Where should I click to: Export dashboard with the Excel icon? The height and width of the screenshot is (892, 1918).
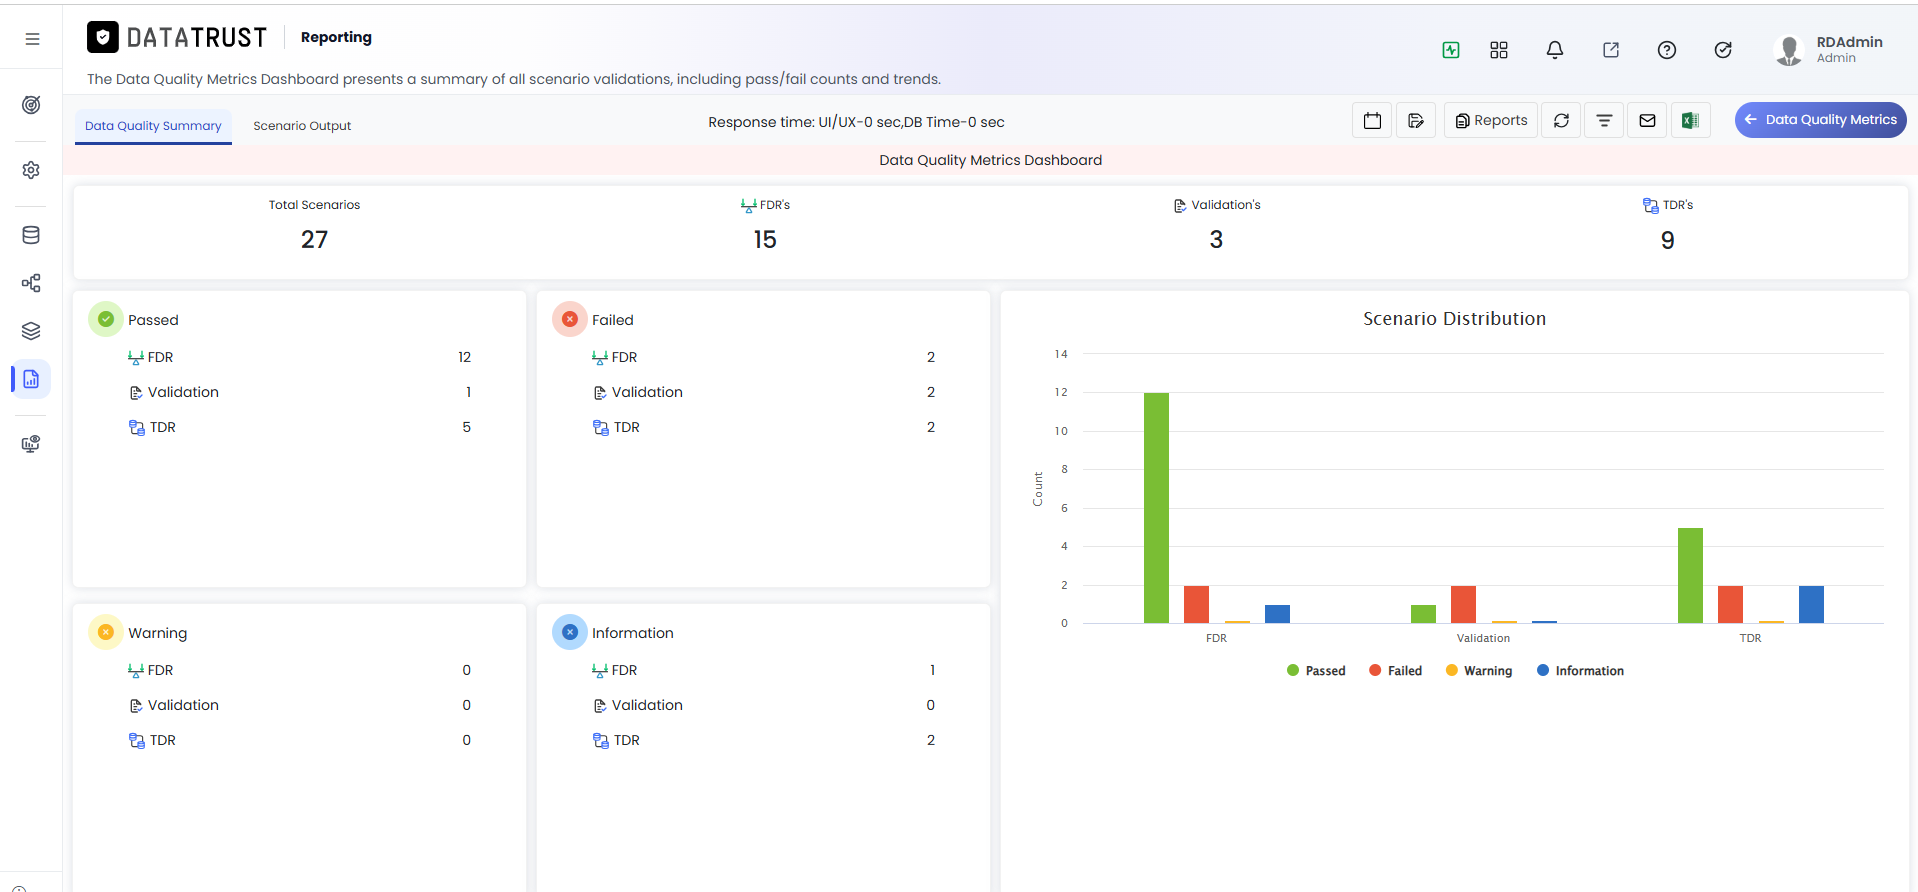1690,121
